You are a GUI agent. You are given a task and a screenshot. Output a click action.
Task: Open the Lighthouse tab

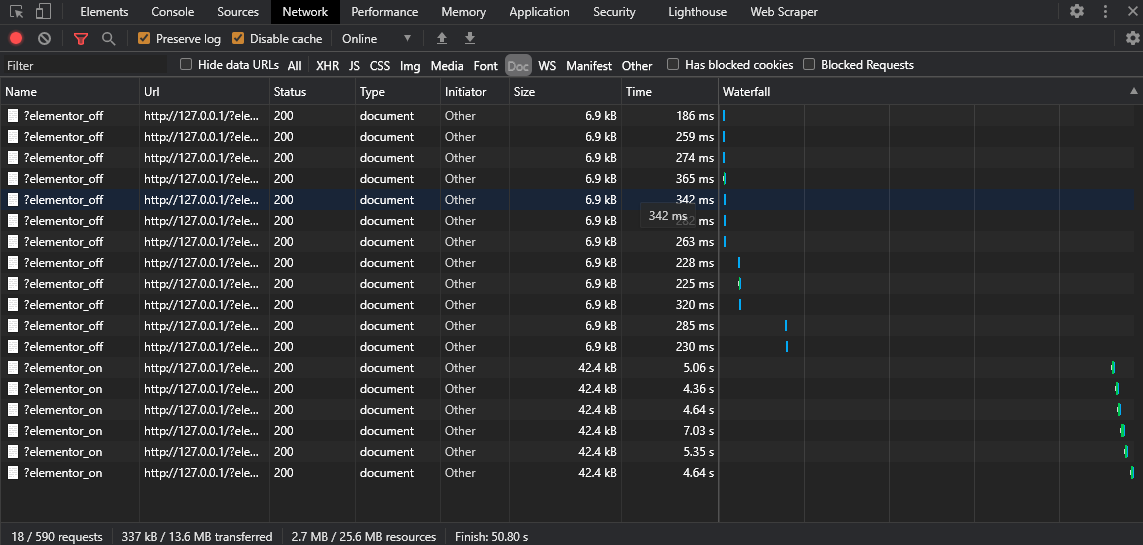[x=698, y=12]
